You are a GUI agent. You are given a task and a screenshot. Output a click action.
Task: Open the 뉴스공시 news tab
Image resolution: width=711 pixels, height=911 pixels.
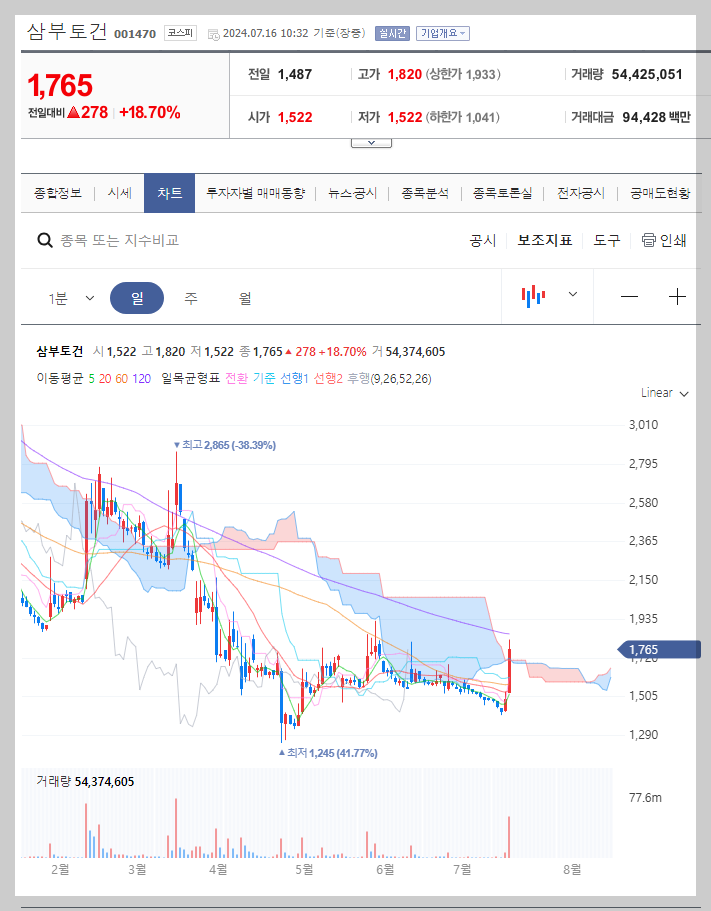pyautogui.click(x=350, y=193)
